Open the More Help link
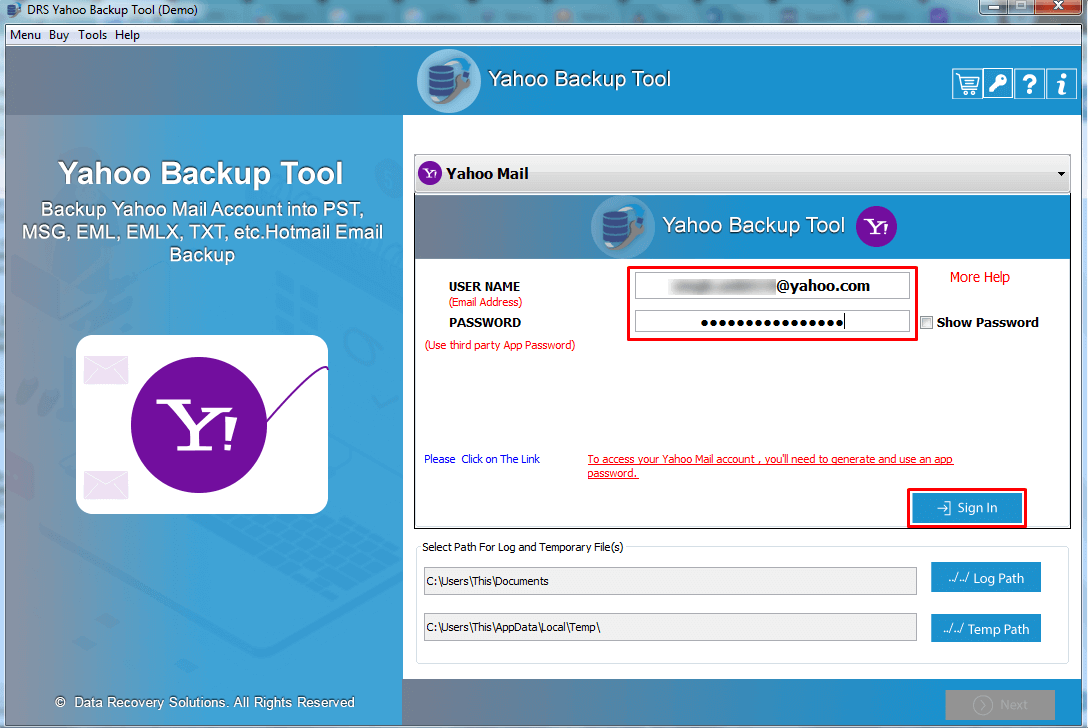 (x=980, y=278)
